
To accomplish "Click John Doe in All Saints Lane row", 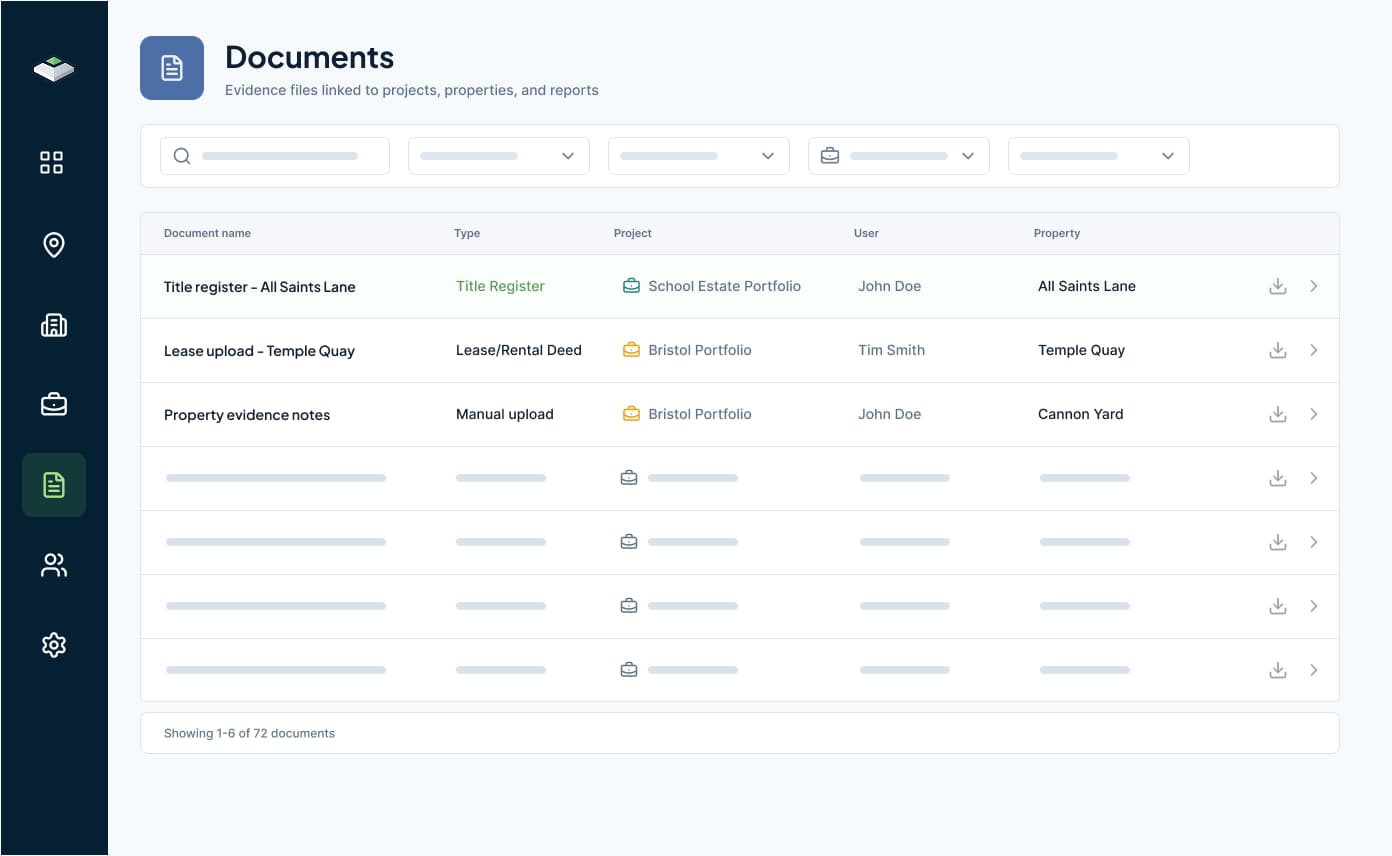I will point(889,286).
